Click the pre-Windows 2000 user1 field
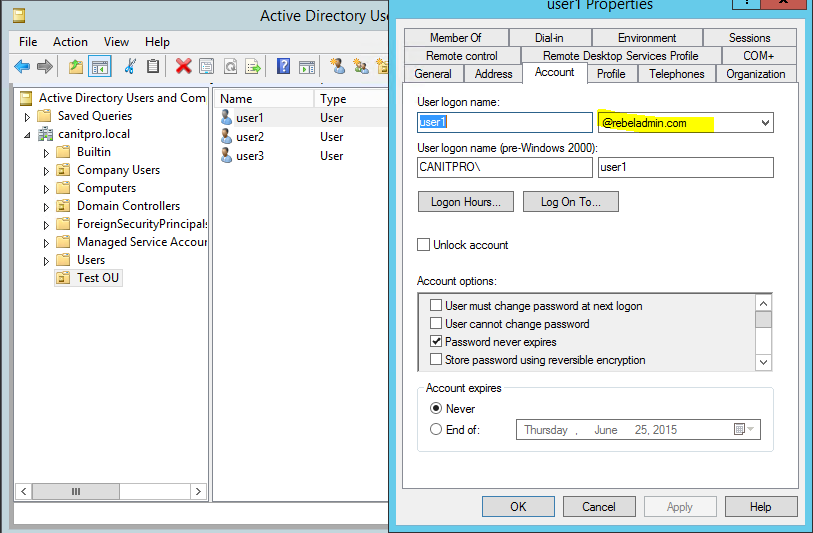 [x=685, y=167]
